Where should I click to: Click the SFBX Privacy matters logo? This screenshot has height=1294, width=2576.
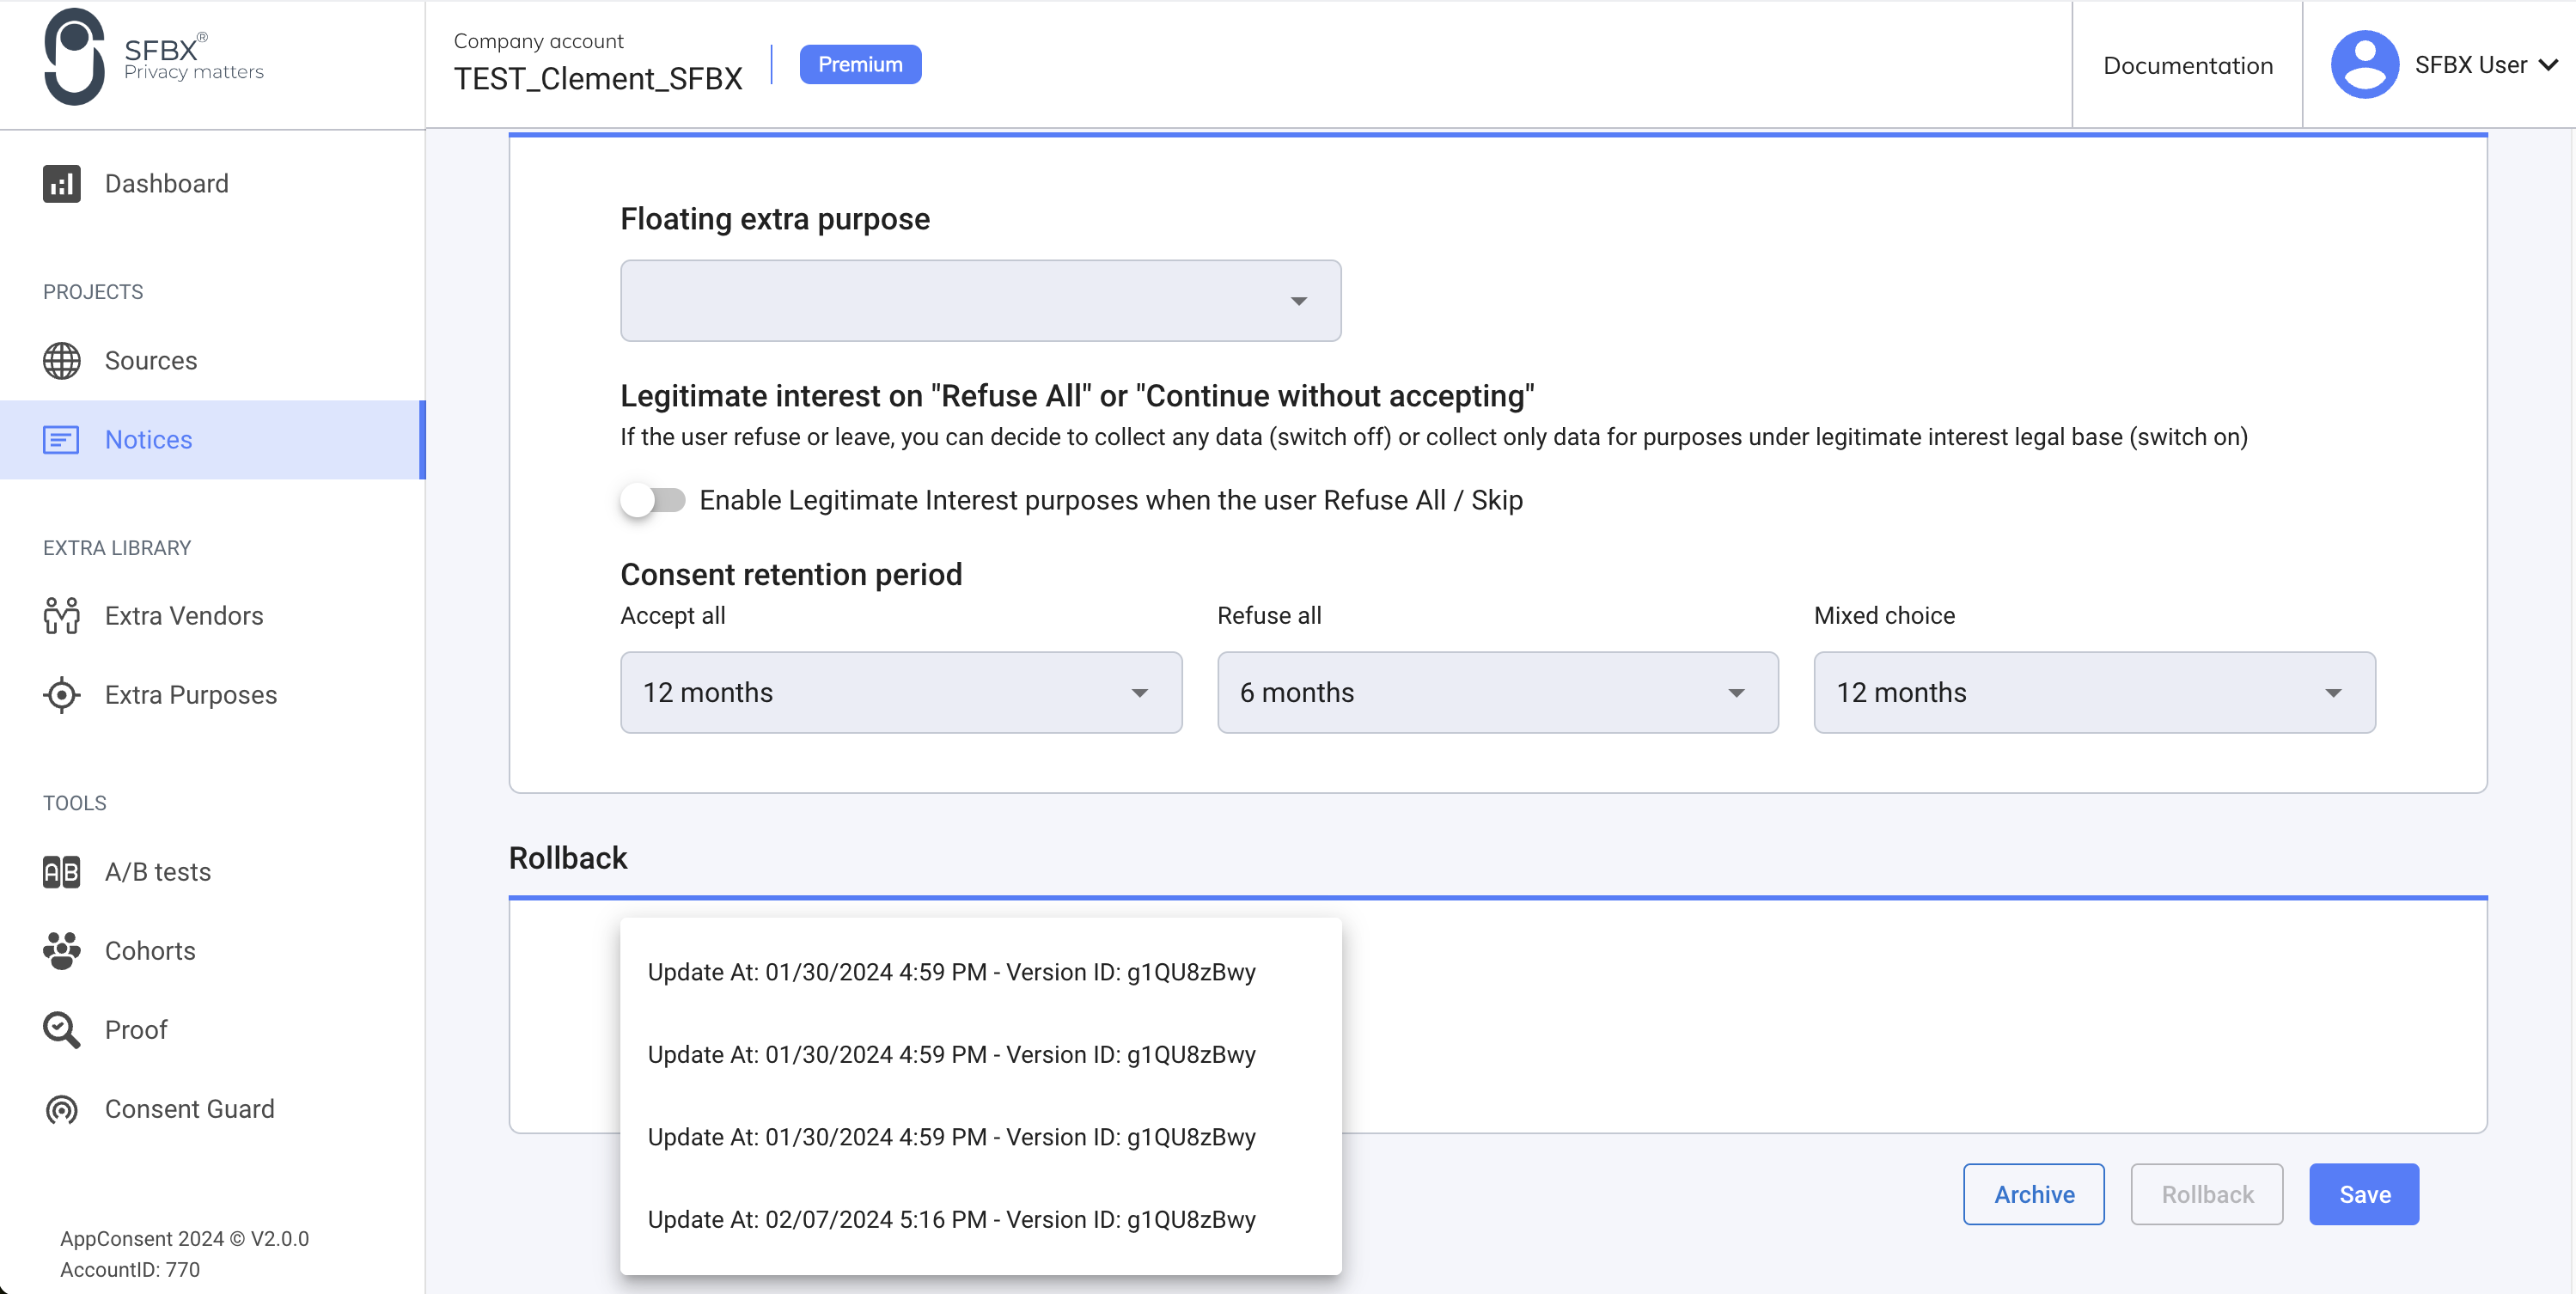point(153,58)
